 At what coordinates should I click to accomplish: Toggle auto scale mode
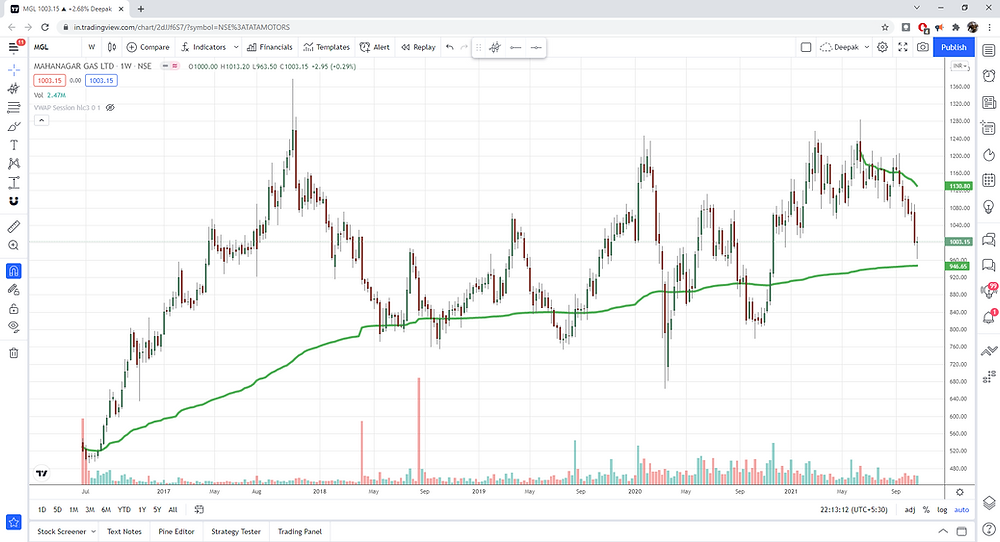point(961,509)
